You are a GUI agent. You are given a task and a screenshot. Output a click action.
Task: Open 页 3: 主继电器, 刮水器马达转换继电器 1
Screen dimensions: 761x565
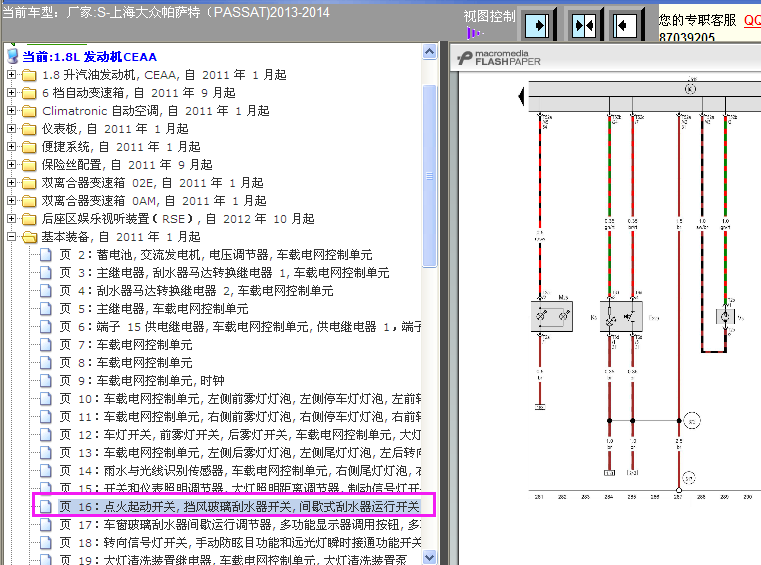224,273
